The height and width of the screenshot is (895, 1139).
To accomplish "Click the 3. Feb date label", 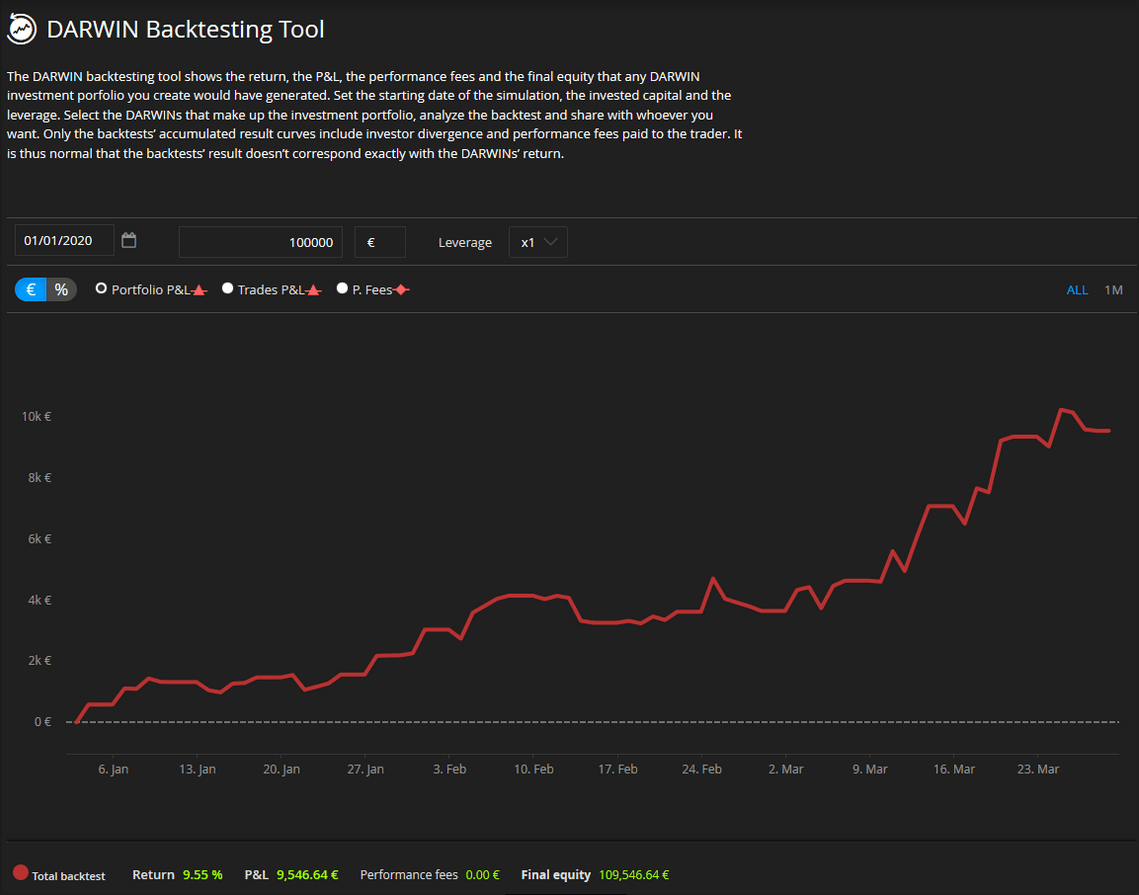I will coord(450,769).
